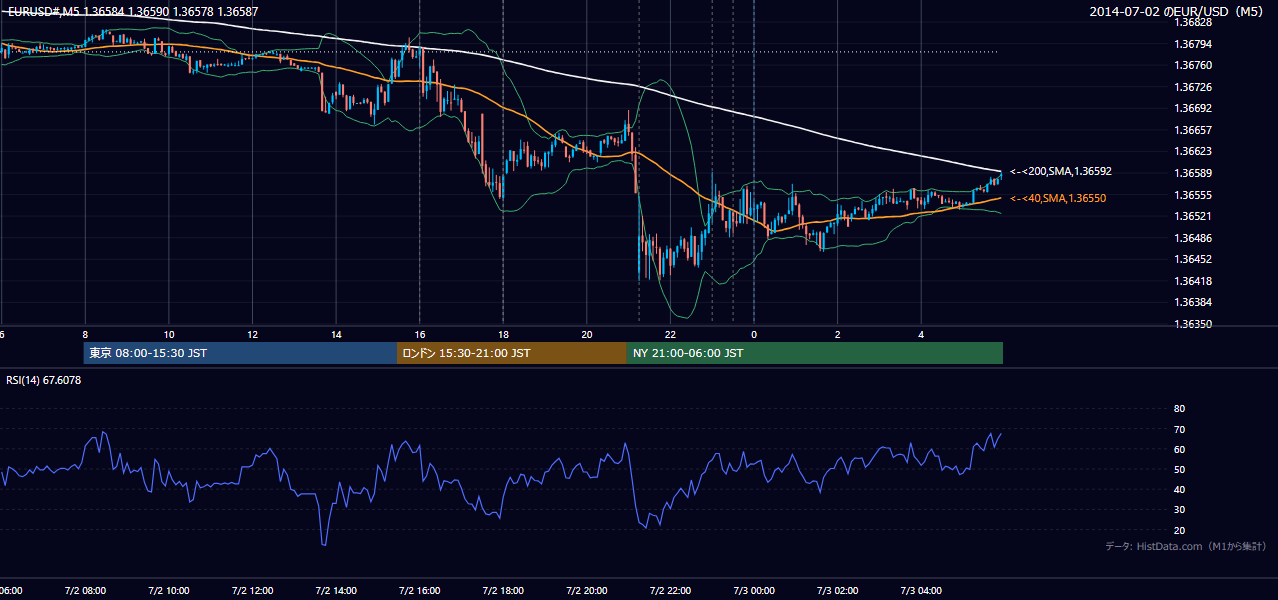Click bottom time label 7/2 12:00
The width and height of the screenshot is (1278, 600).
coord(252,590)
